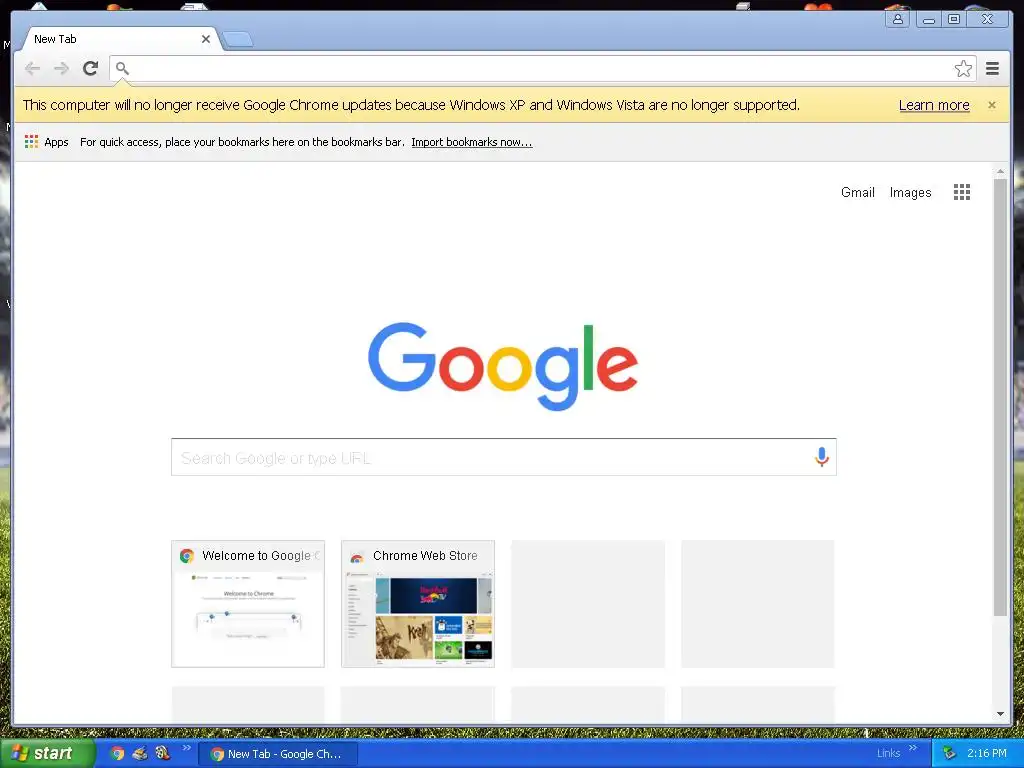Expand the Links toolbar chevron
This screenshot has height=768, width=1024.
(x=912, y=748)
